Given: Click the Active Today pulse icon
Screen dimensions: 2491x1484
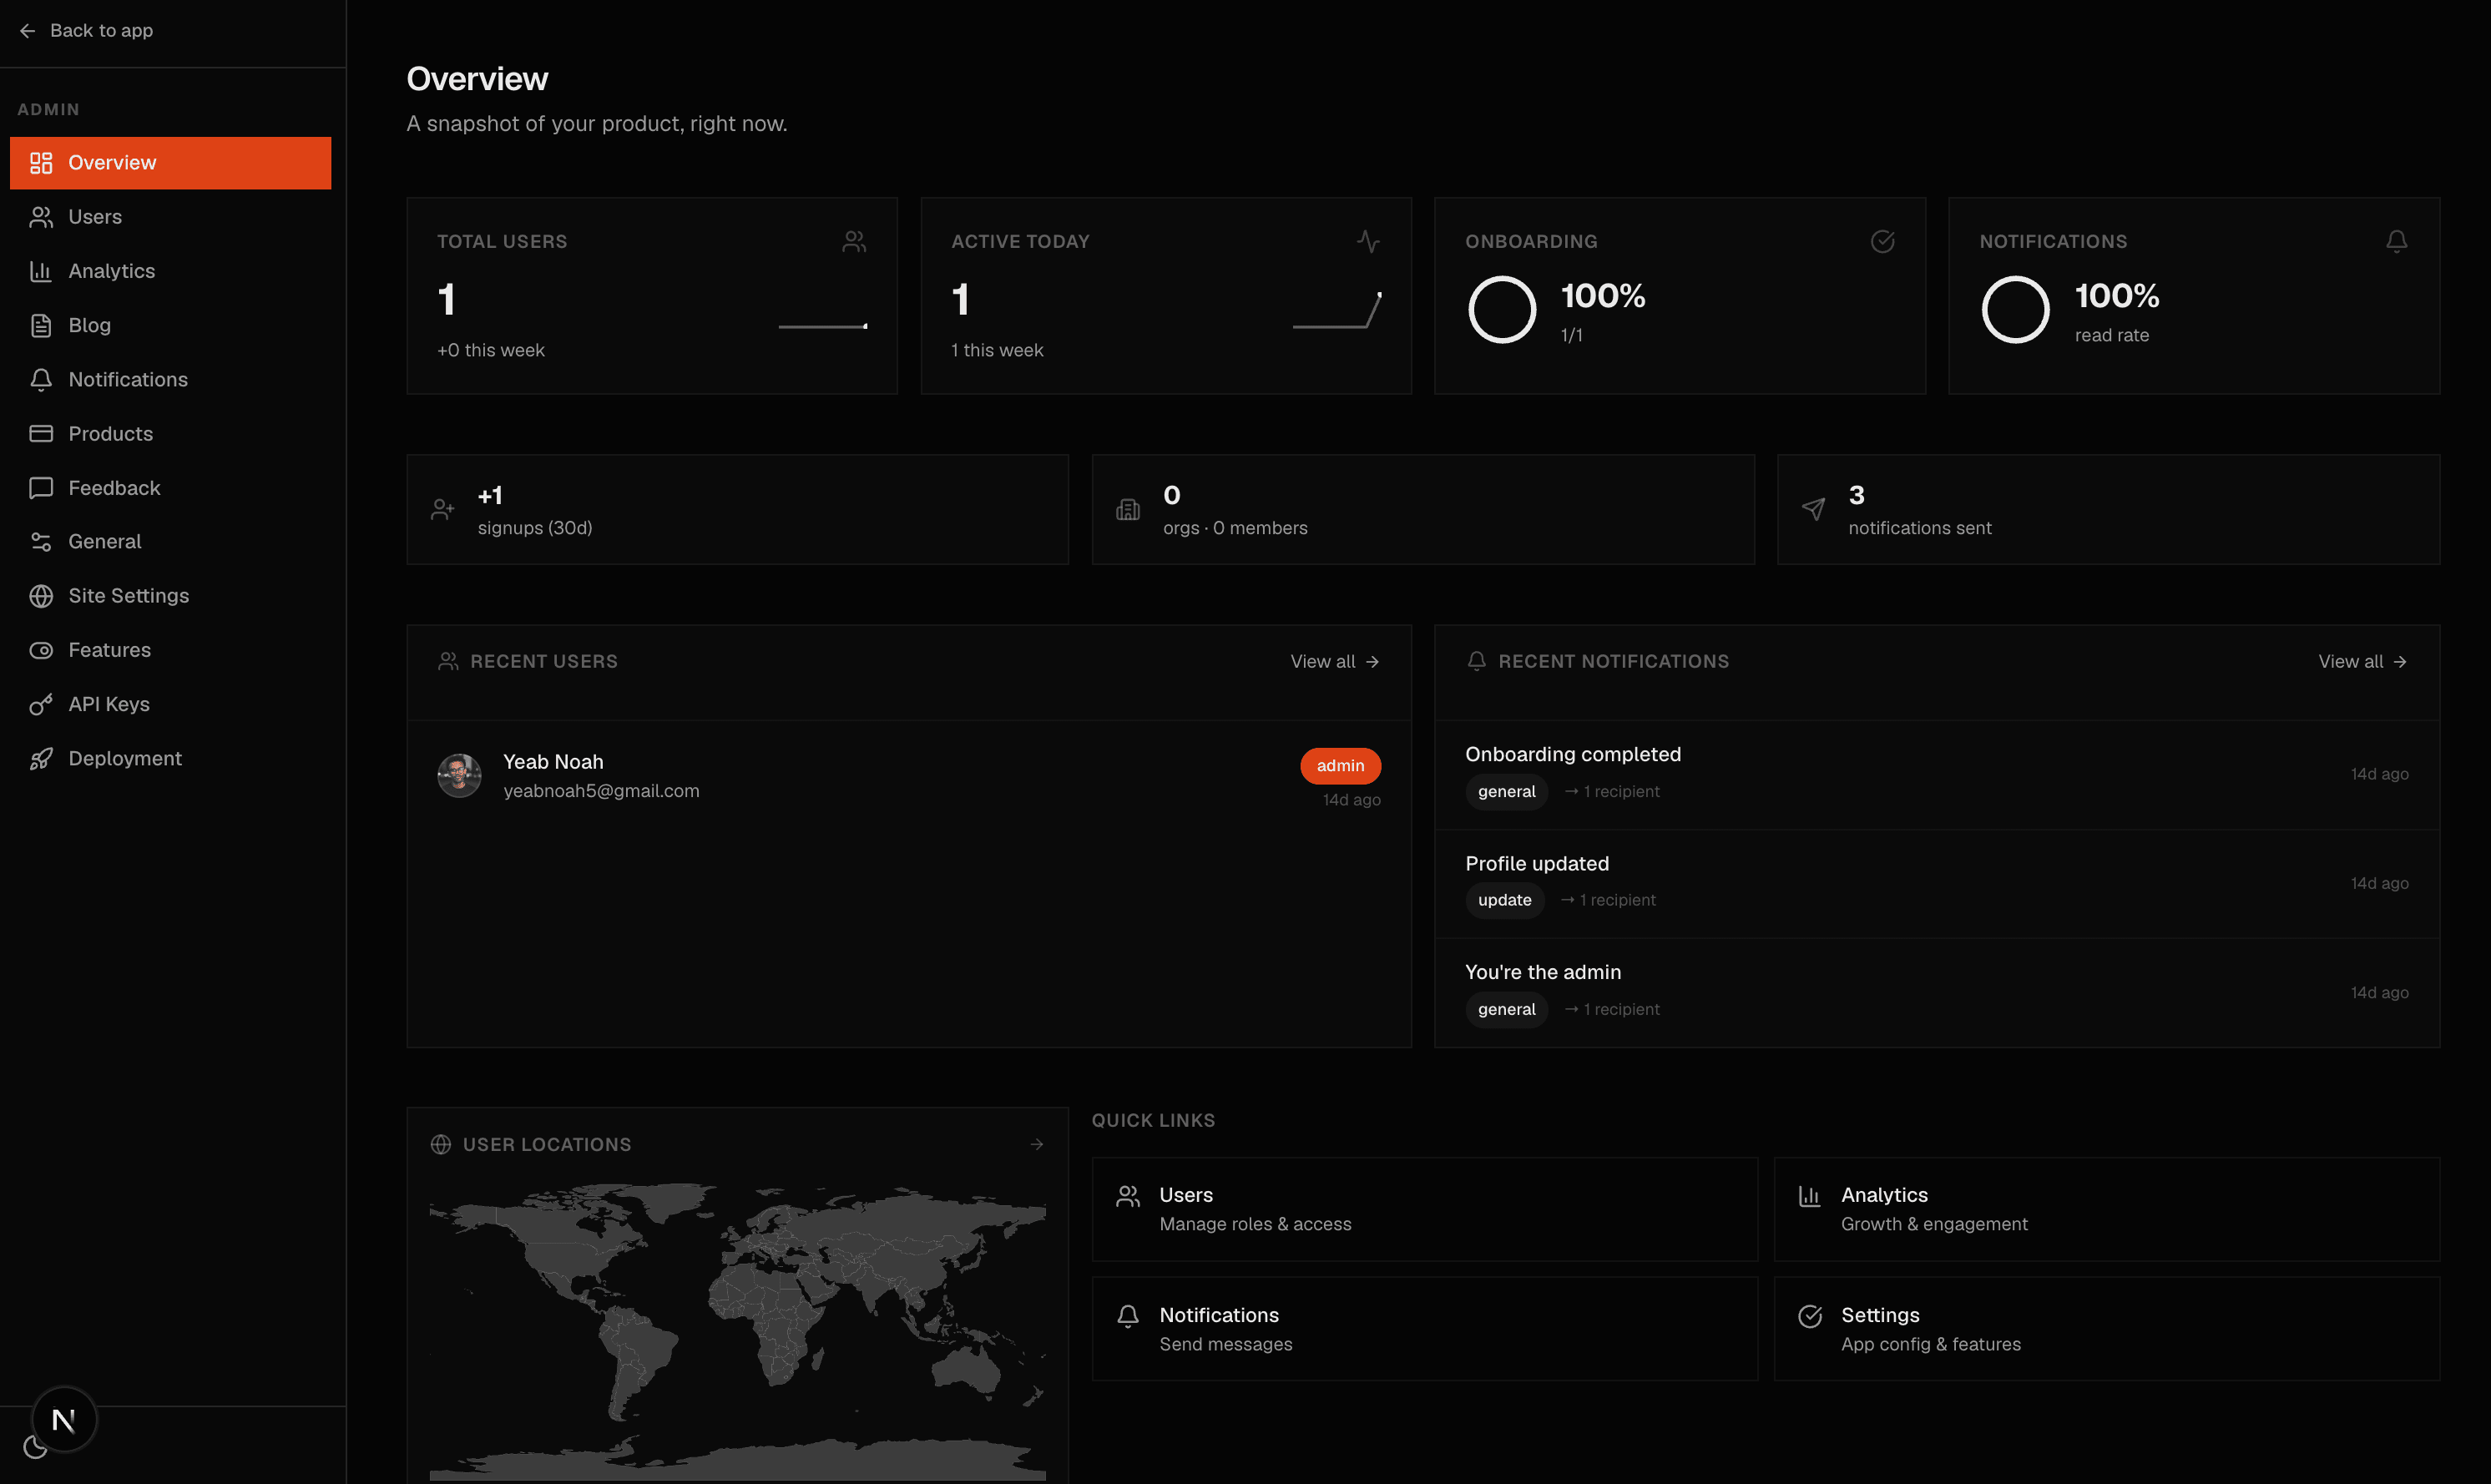Looking at the screenshot, I should [x=1368, y=241].
